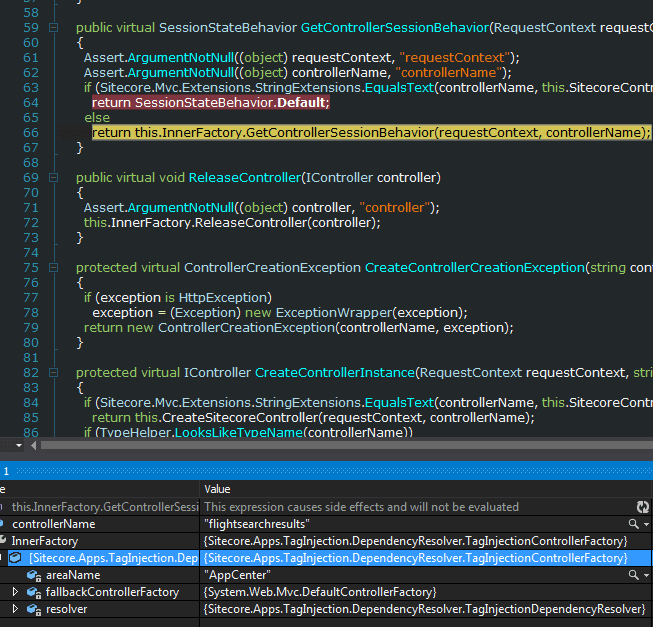Select the controllerName watch row

click(54, 524)
